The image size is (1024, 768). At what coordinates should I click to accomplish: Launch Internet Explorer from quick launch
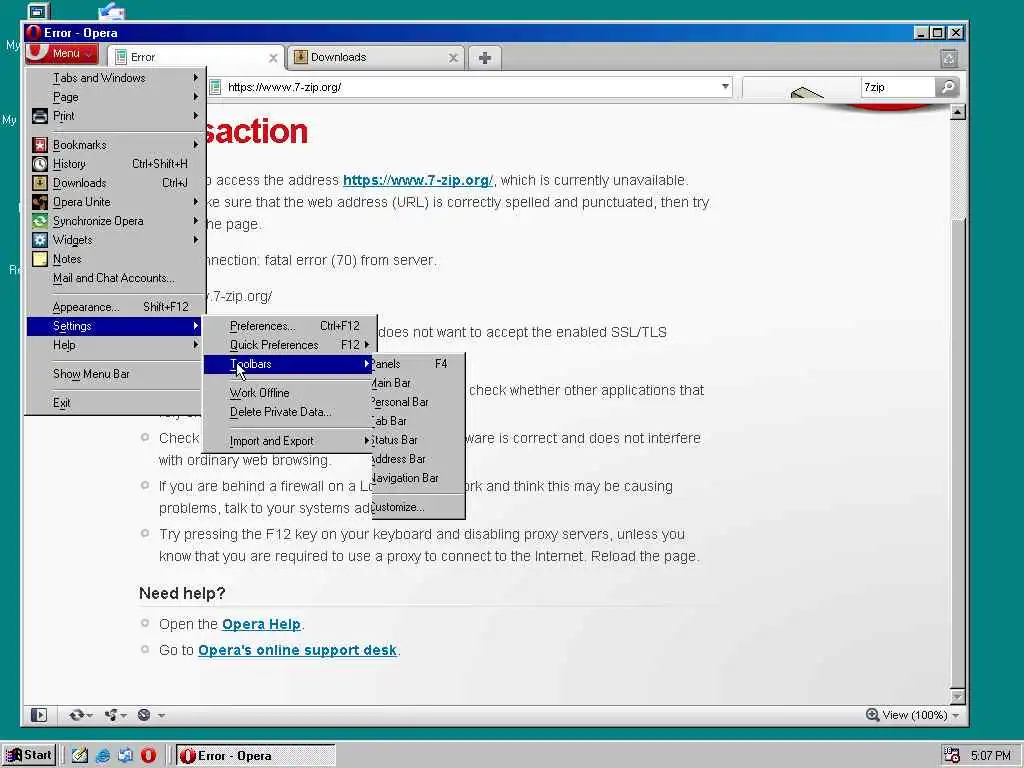pos(103,756)
